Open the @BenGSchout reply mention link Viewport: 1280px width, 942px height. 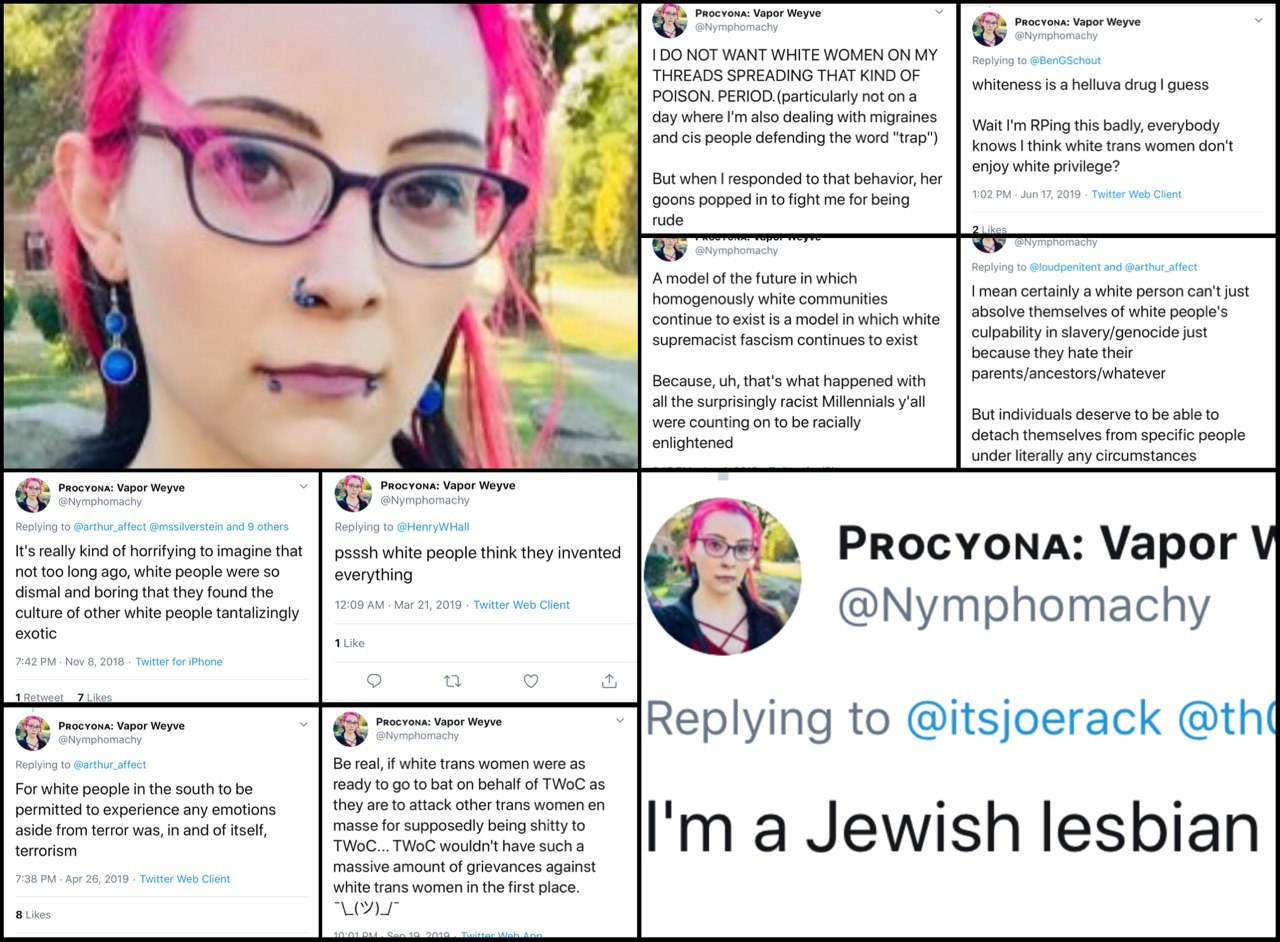pos(1065,61)
